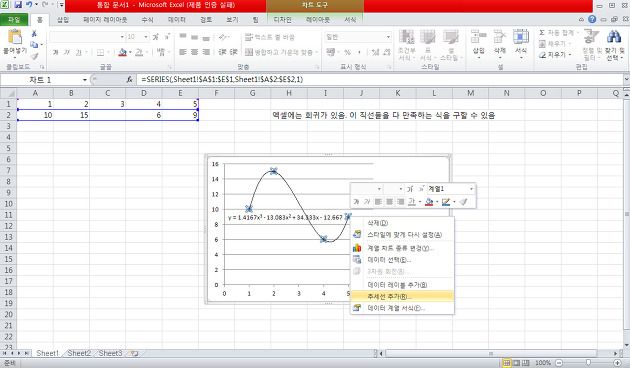
Task: Select Add Data Labels (데이터 레이블 추가)
Action: point(402,285)
